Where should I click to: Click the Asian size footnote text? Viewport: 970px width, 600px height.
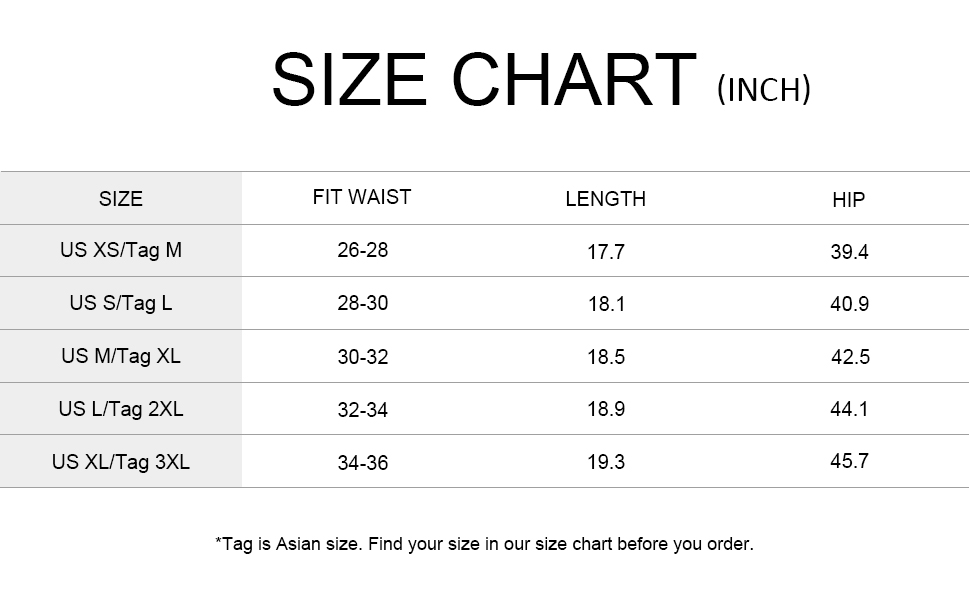(x=484, y=544)
